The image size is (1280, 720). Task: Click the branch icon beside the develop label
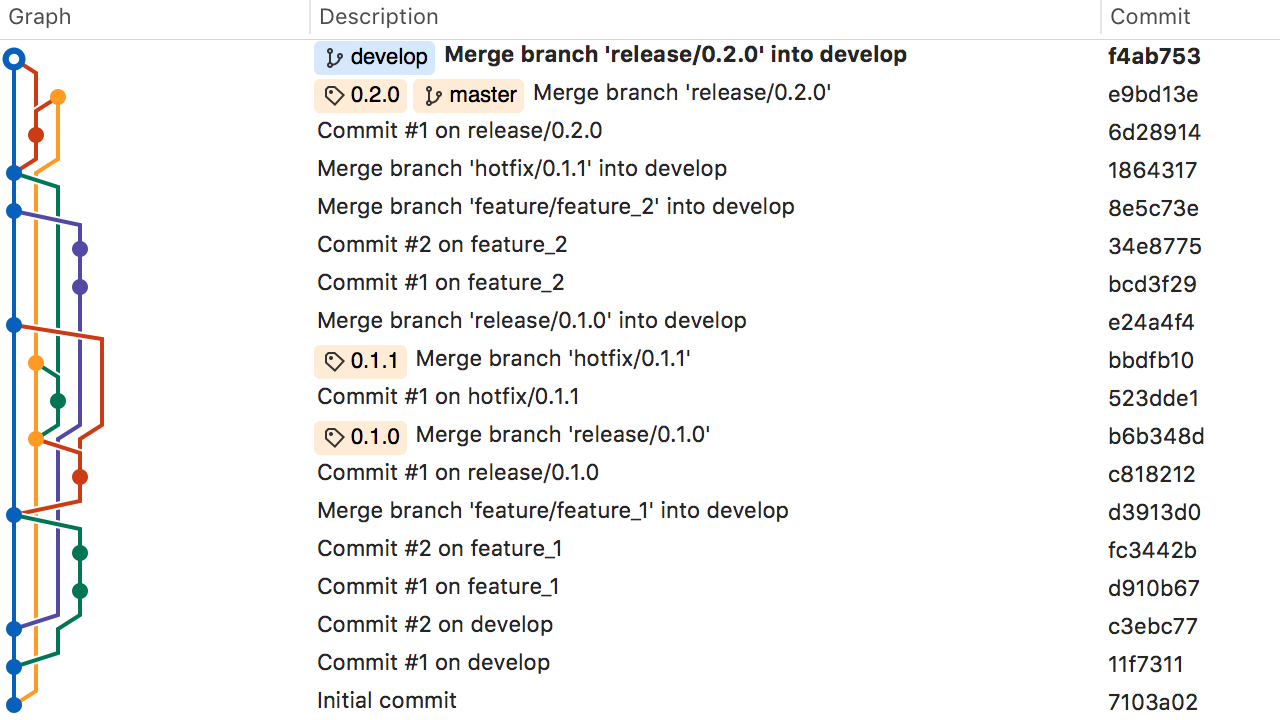(335, 57)
